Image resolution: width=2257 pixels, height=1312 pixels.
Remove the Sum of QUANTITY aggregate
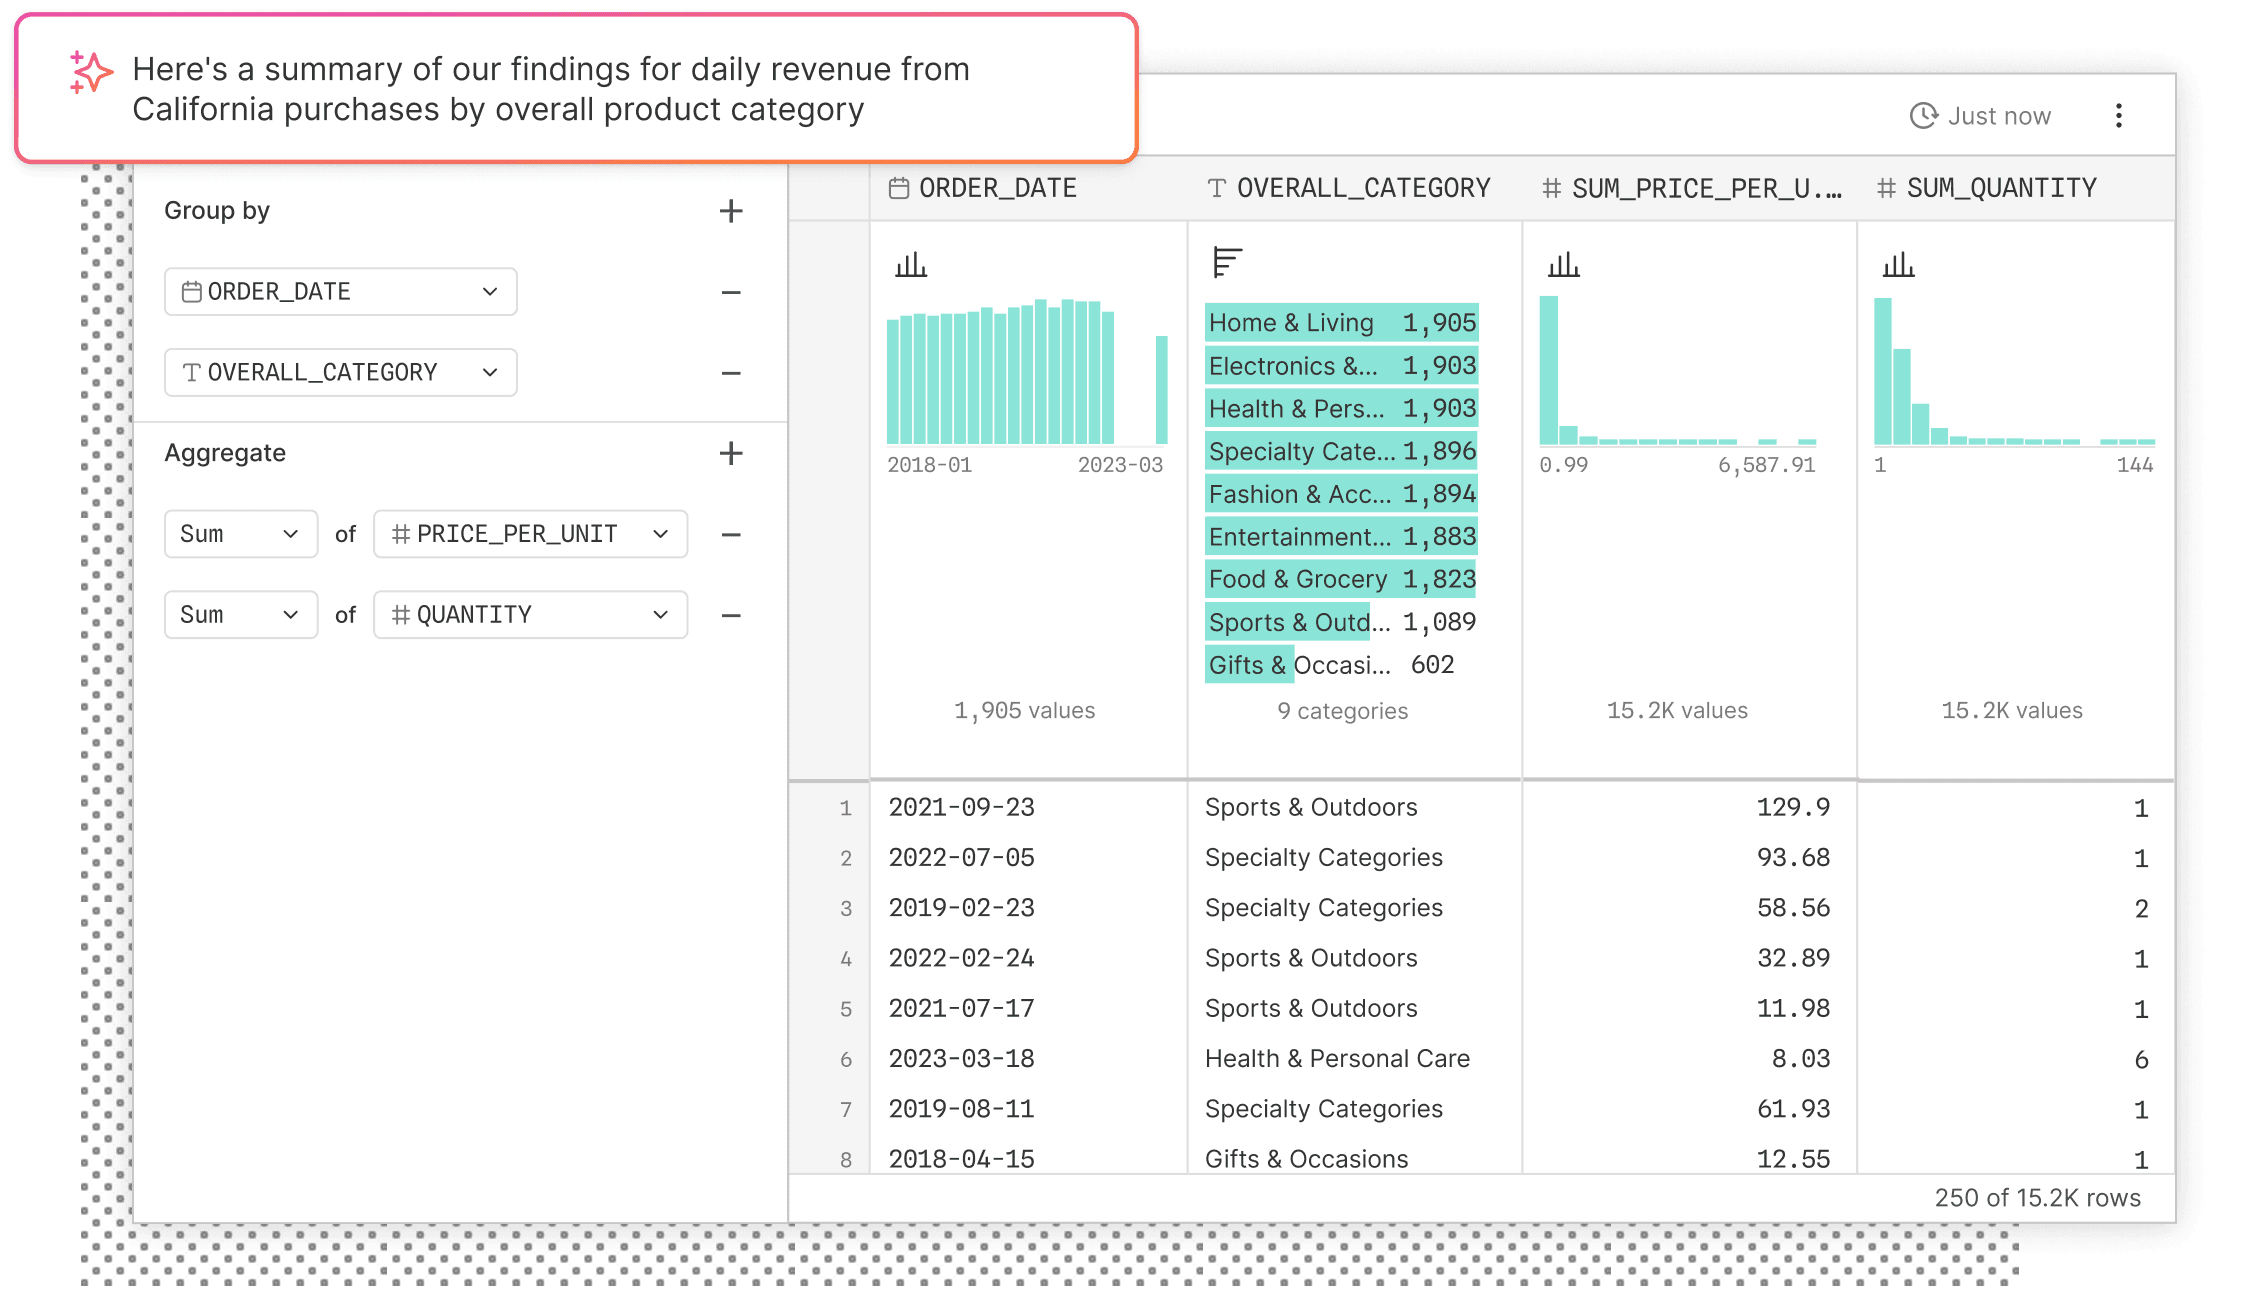click(731, 615)
